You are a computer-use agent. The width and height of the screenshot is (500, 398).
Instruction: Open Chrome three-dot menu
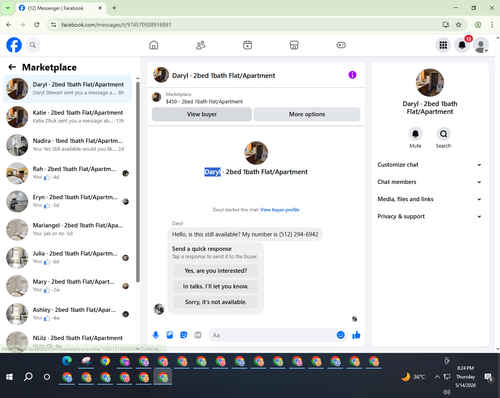(x=492, y=25)
